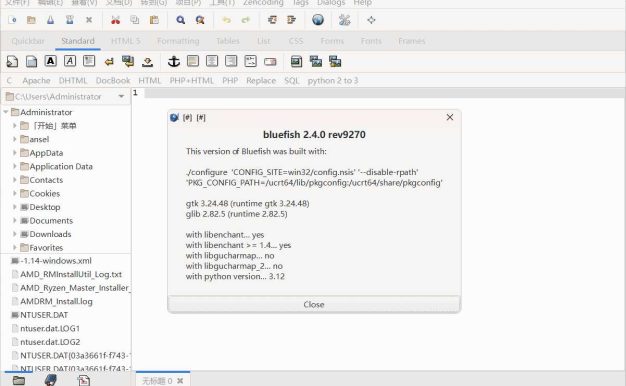This screenshot has height=386, width=626.
Task: Switch to the CSS tab
Action: pyautogui.click(x=296, y=41)
